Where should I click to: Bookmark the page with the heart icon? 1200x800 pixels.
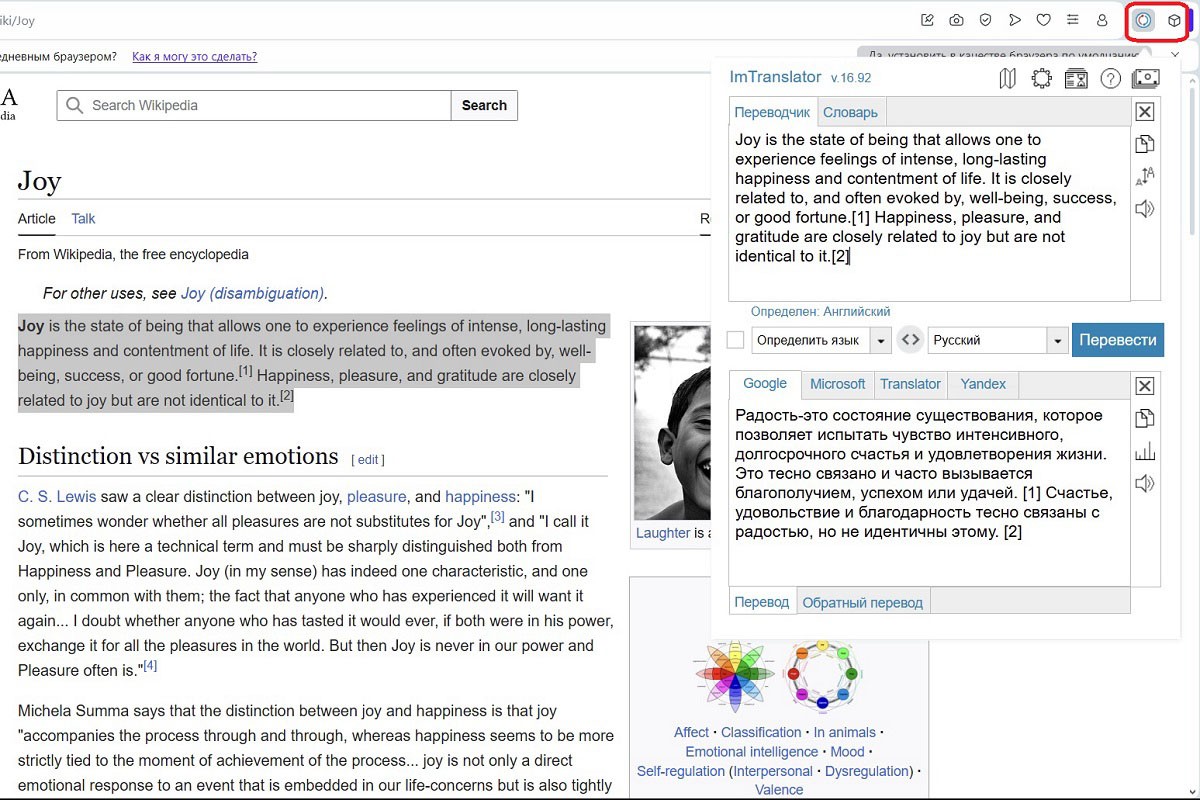(1044, 20)
